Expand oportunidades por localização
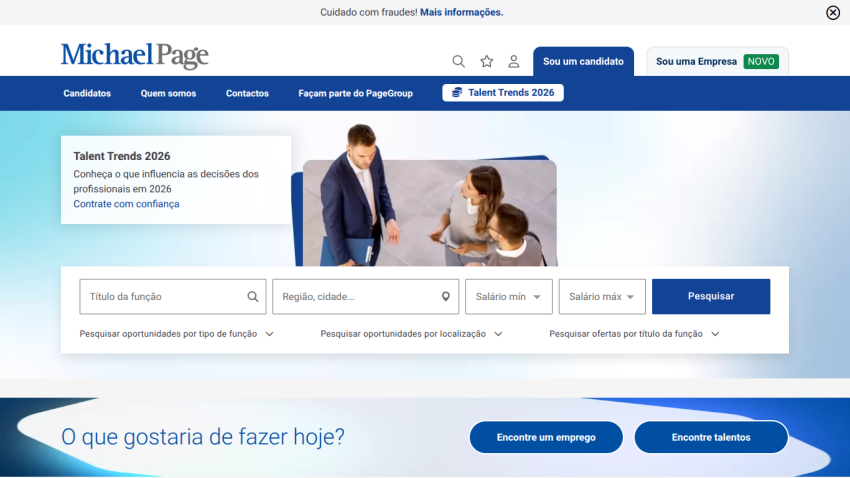This screenshot has width=850, height=478. [411, 334]
